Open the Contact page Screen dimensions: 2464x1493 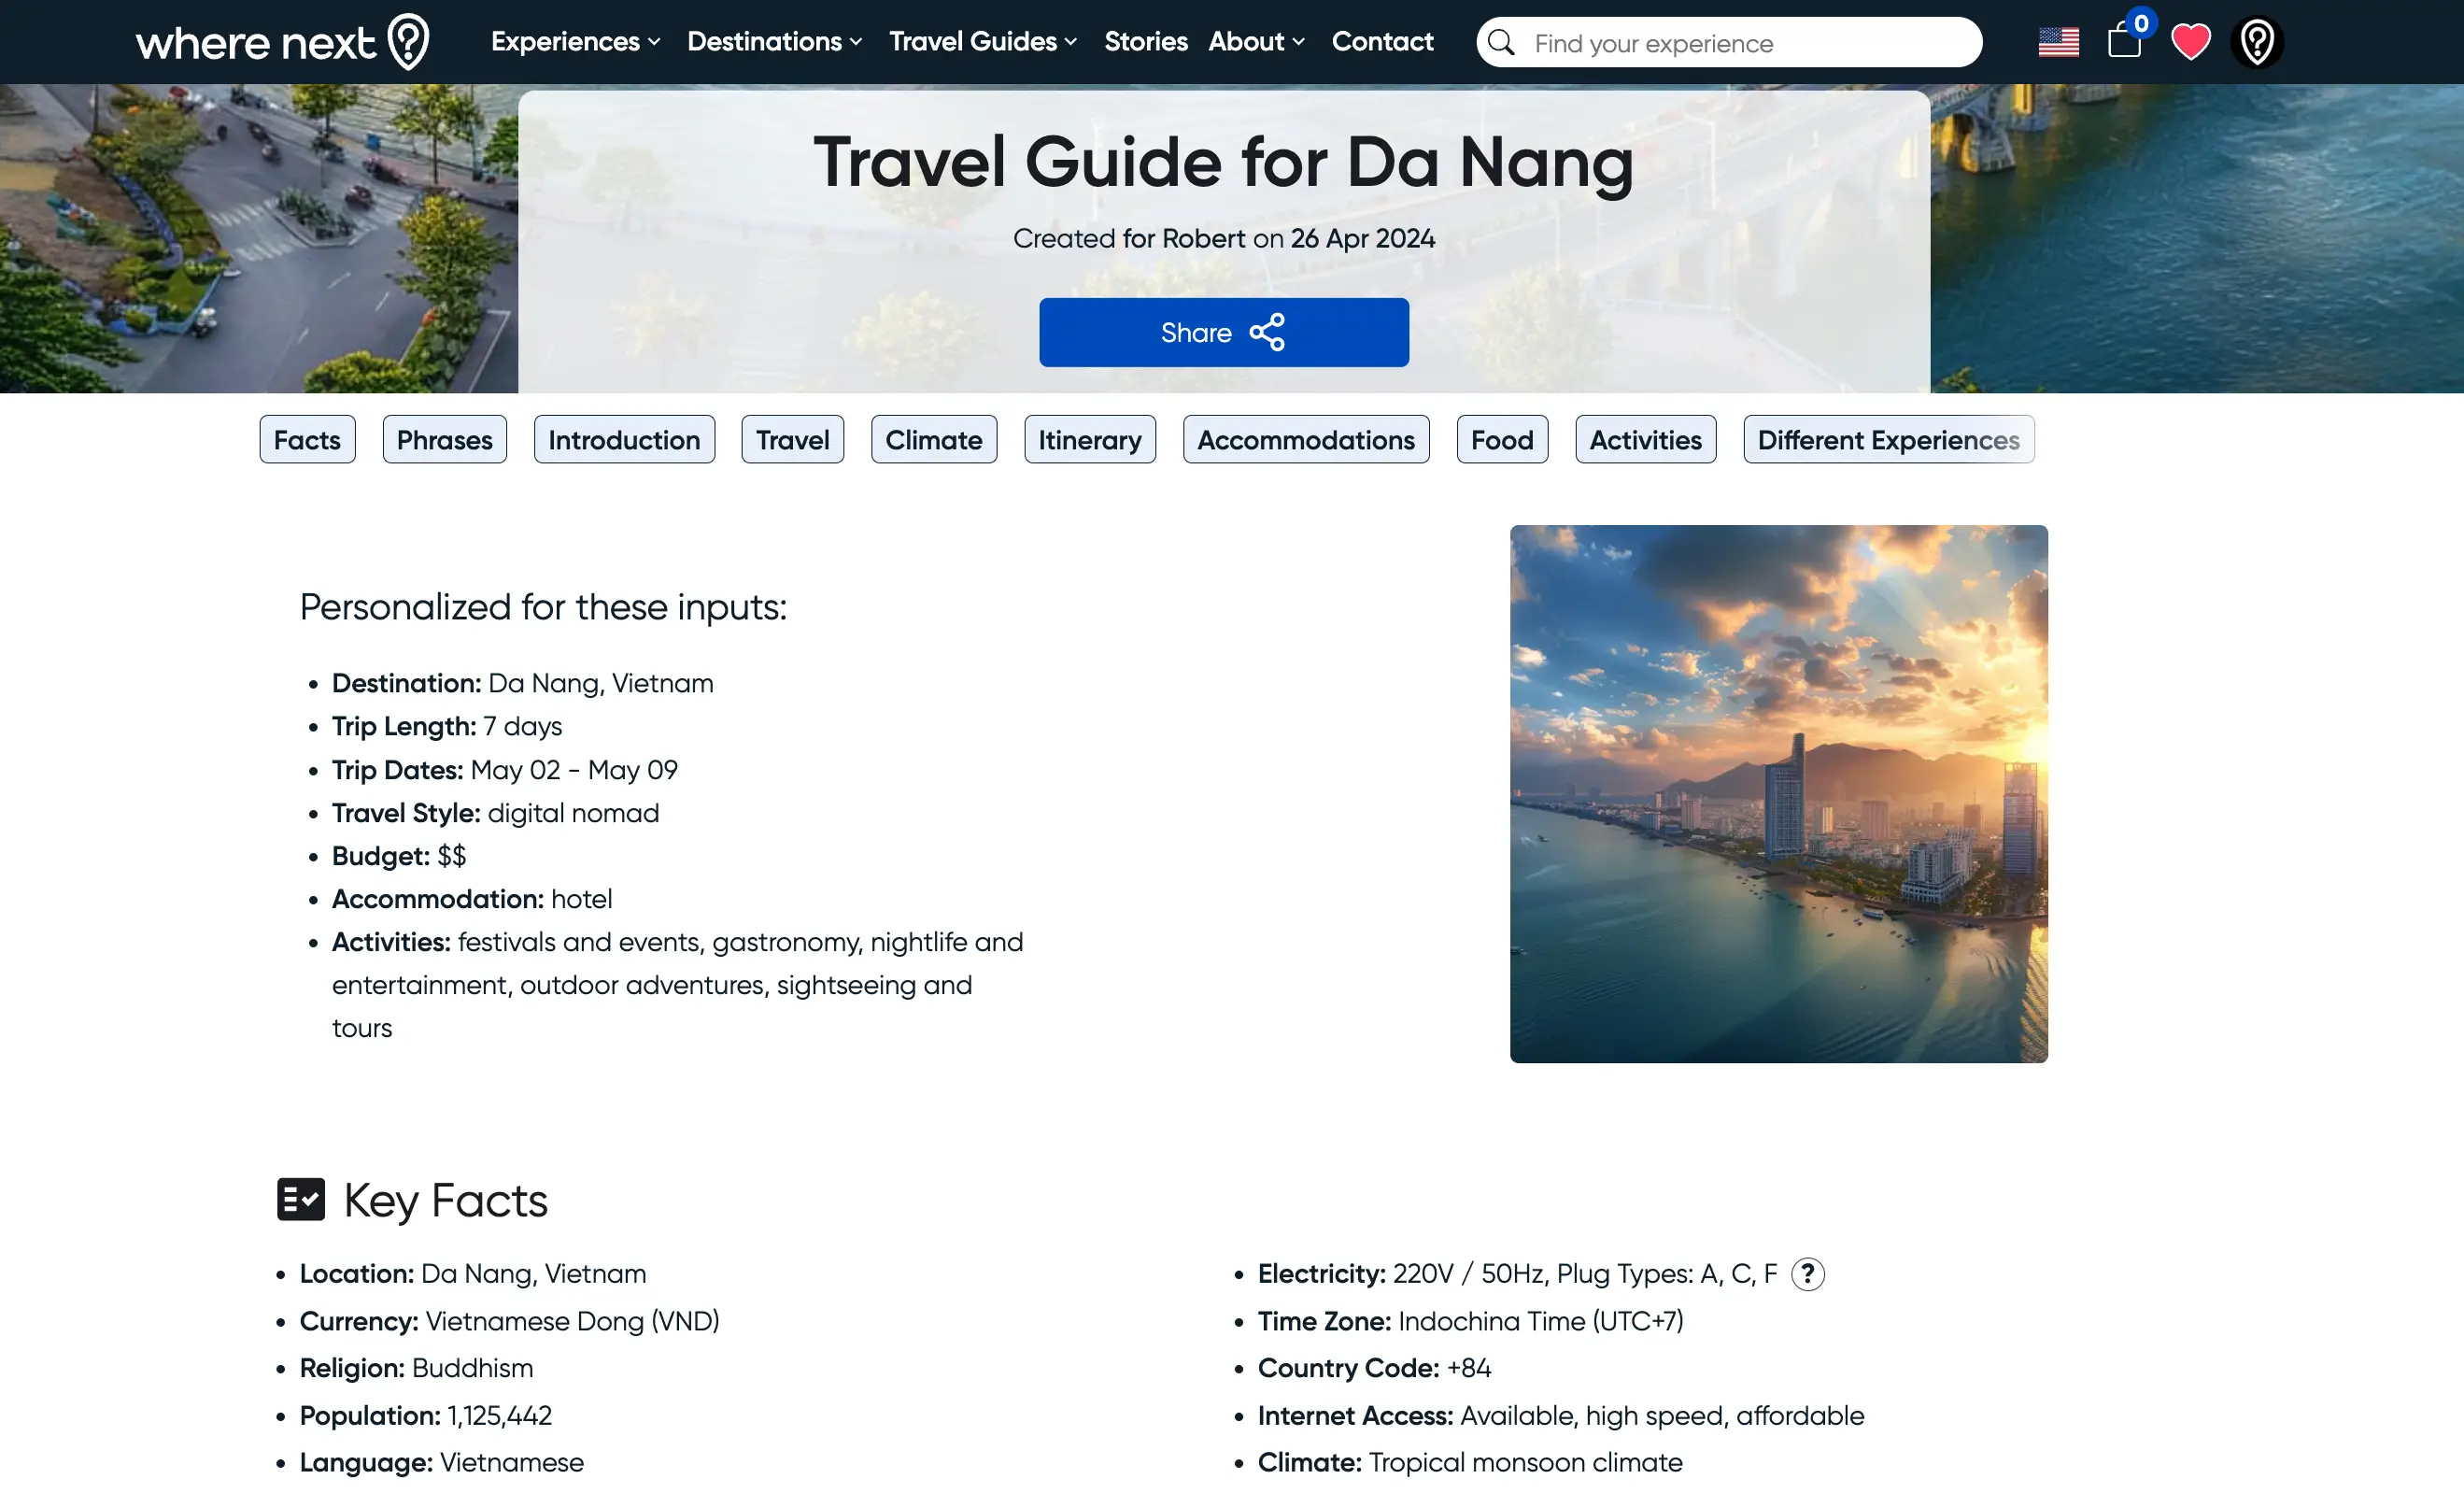1382,42
